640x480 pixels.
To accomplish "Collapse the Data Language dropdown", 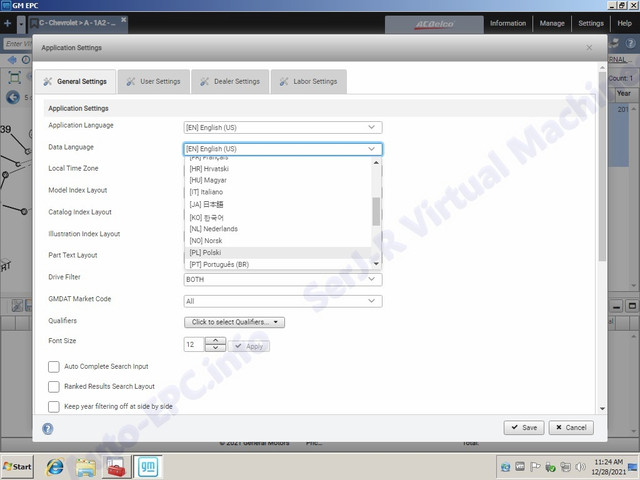I will pyautogui.click(x=283, y=149).
